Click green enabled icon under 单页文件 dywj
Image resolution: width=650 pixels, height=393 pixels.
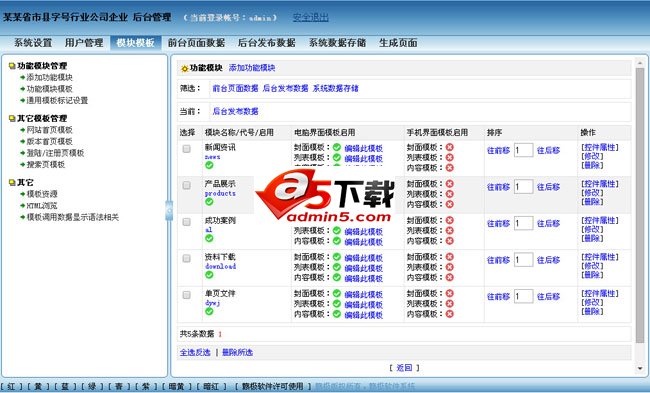[x=209, y=311]
